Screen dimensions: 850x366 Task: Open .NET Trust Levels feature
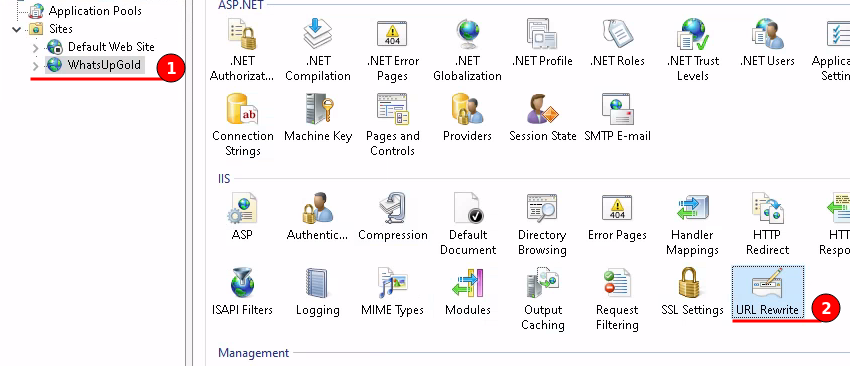[x=692, y=50]
